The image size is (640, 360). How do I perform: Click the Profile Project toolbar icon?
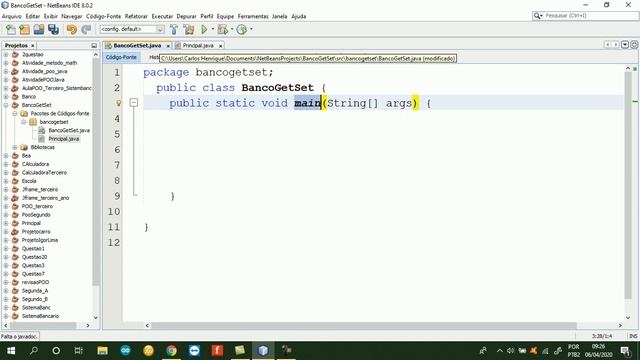click(x=242, y=29)
